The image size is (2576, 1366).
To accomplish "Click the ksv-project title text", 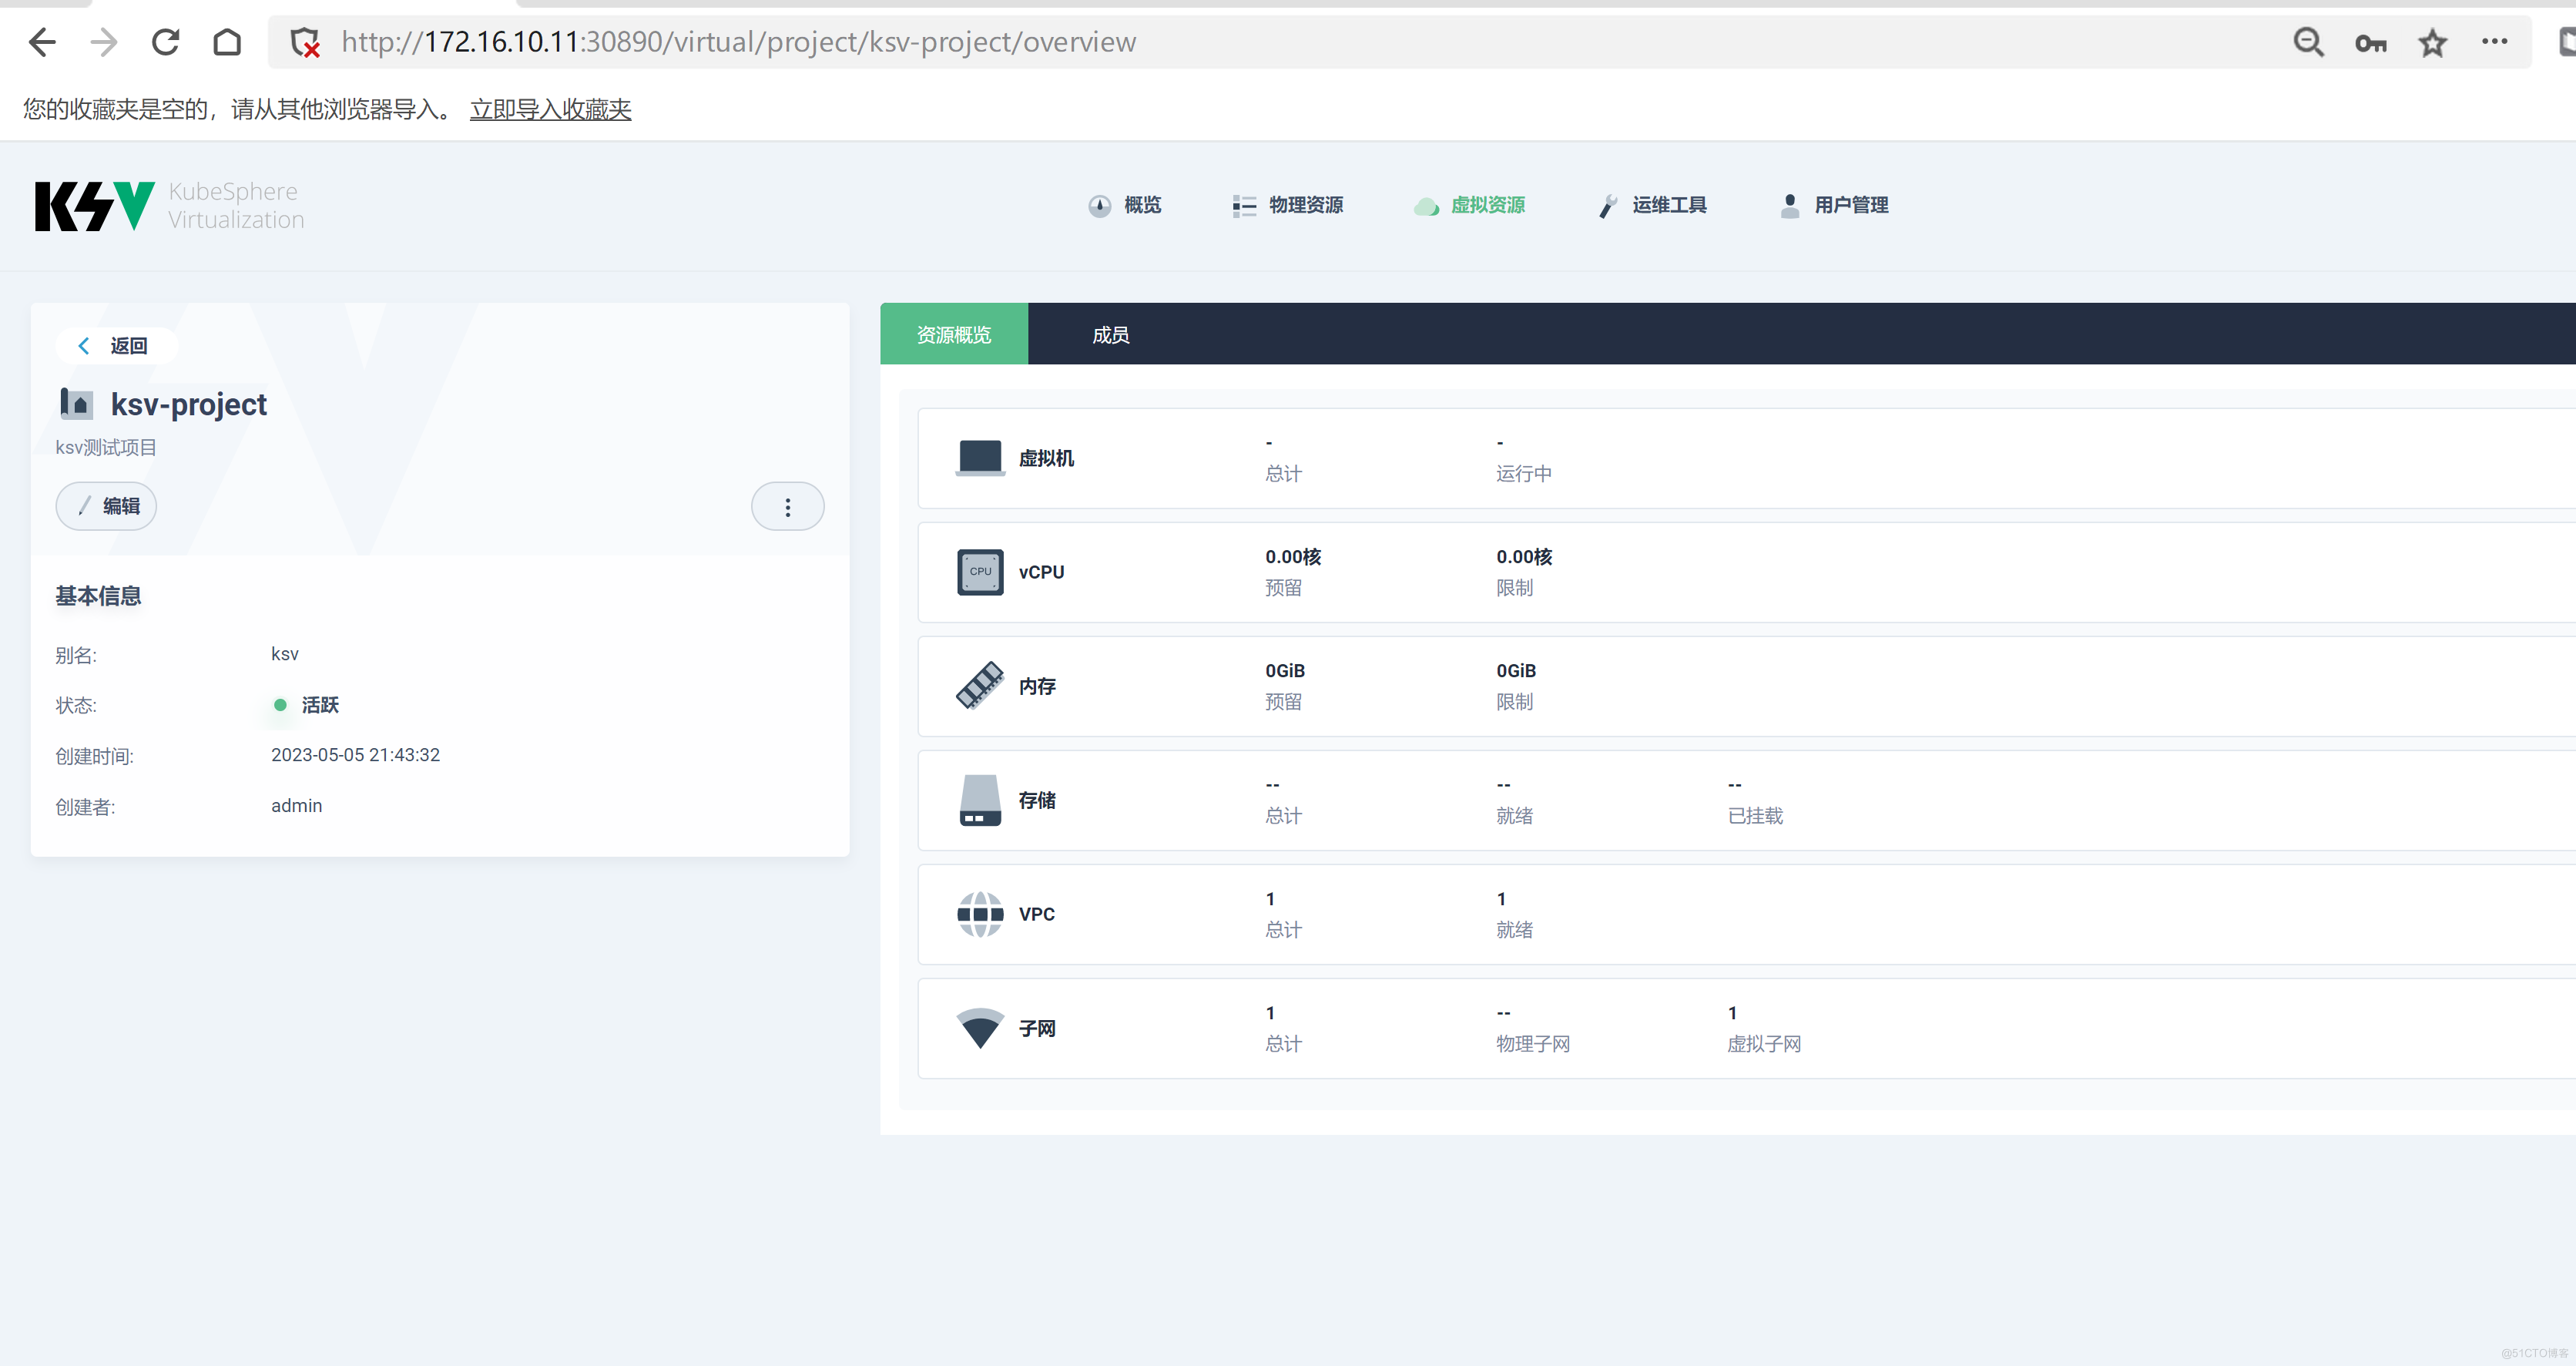I will pos(188,404).
